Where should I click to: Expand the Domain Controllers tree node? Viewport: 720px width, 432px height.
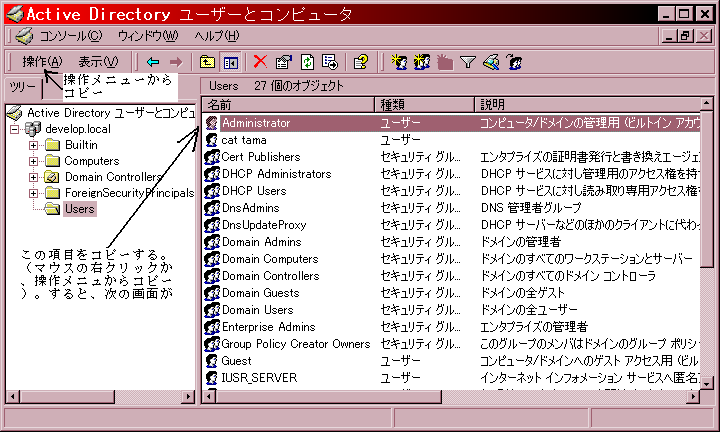pos(33,177)
